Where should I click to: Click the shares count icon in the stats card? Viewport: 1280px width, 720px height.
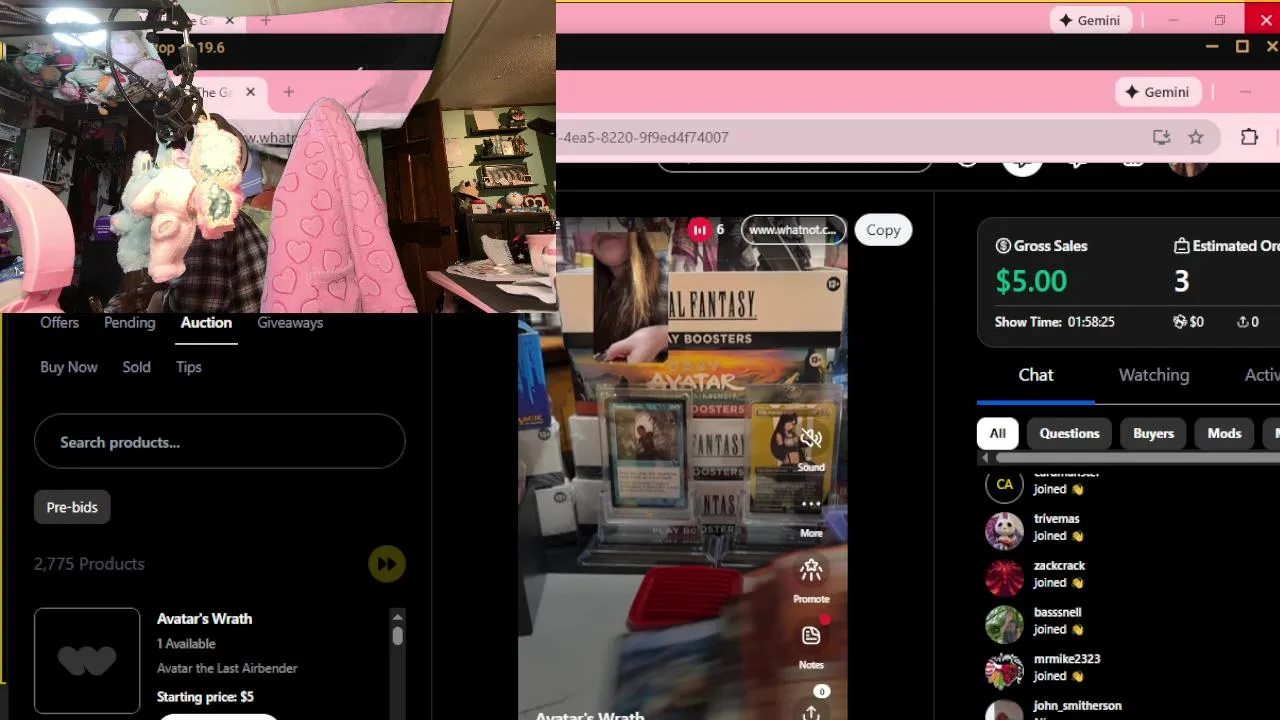[x=1243, y=322]
